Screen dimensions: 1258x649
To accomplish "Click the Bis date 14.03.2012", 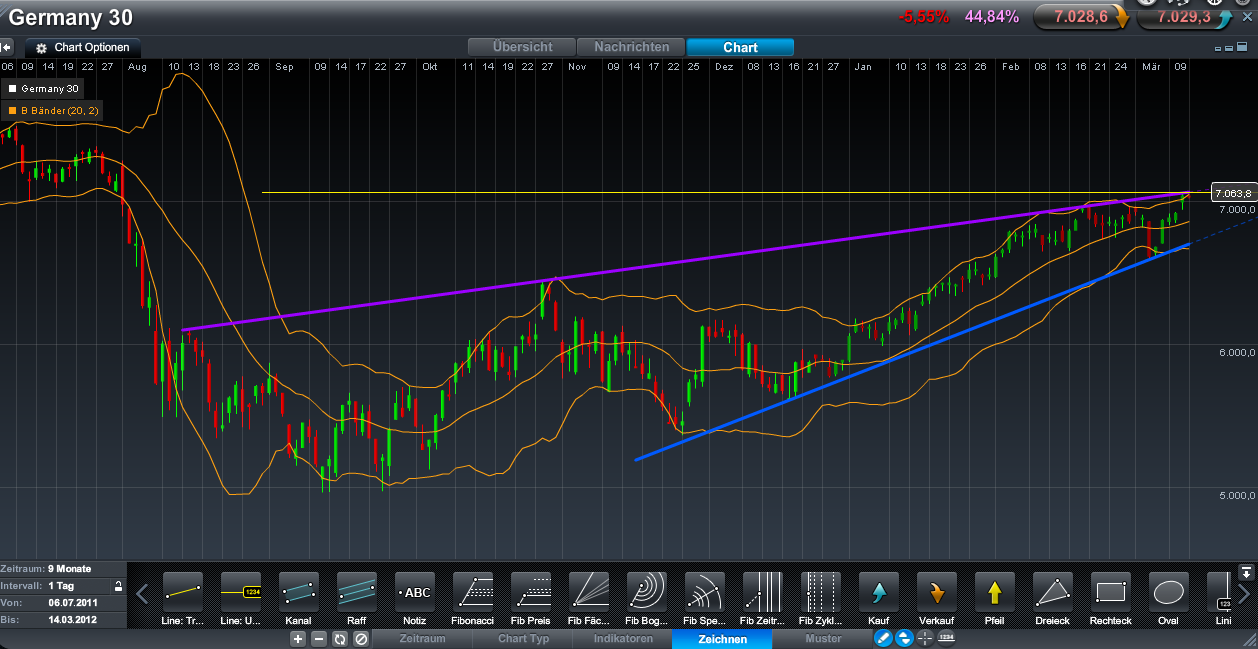I will [71, 620].
